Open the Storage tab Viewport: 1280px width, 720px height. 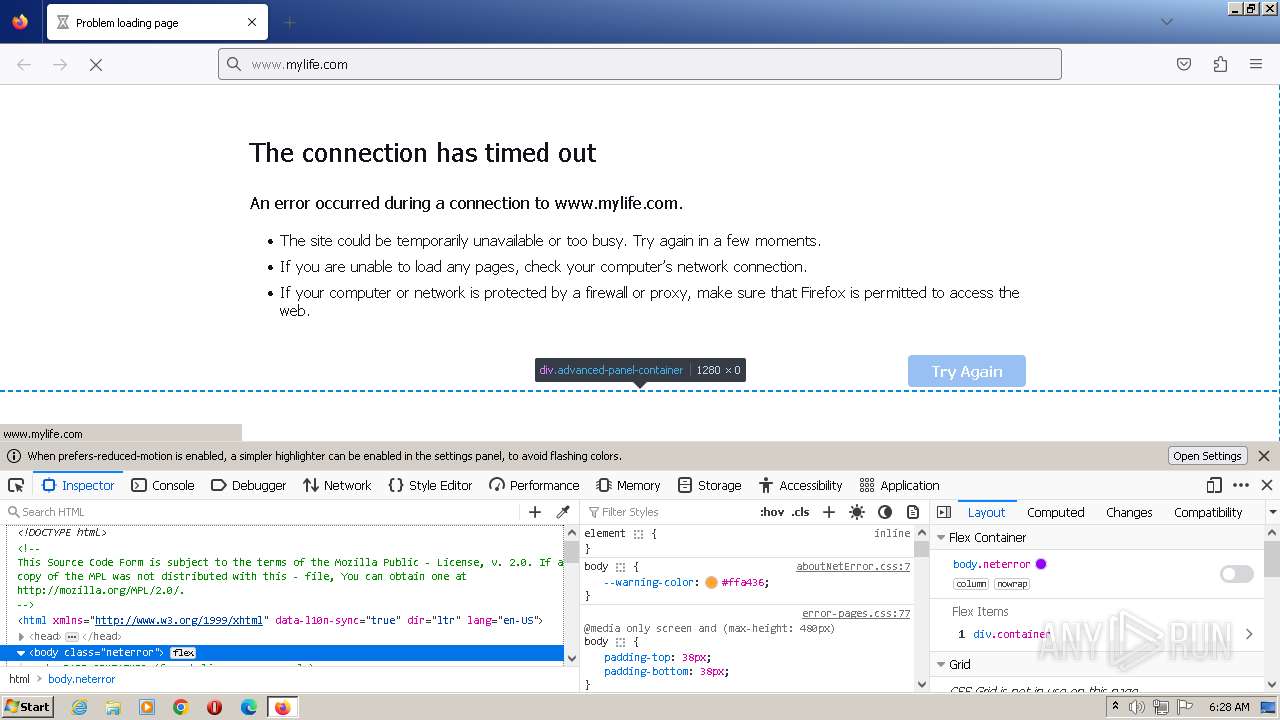709,485
